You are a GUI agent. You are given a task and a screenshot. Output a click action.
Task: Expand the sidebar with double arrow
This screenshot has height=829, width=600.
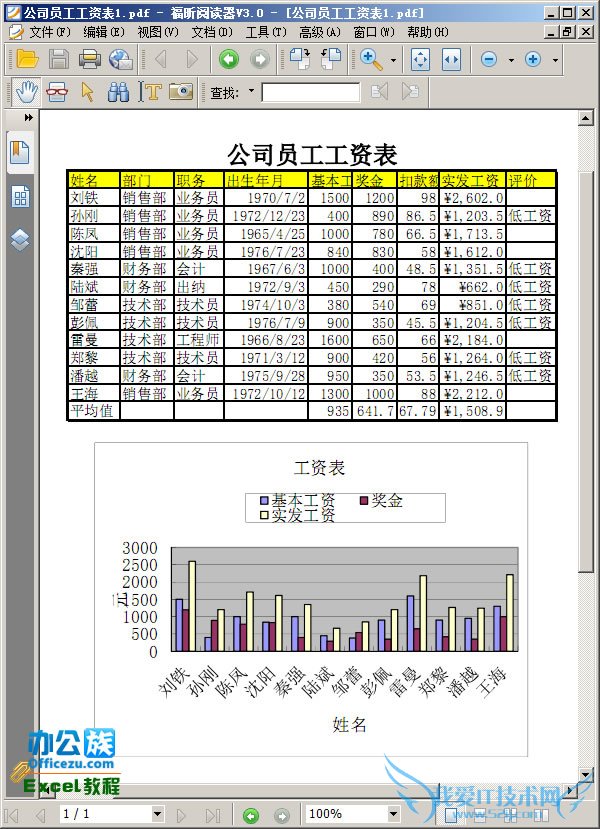29,118
